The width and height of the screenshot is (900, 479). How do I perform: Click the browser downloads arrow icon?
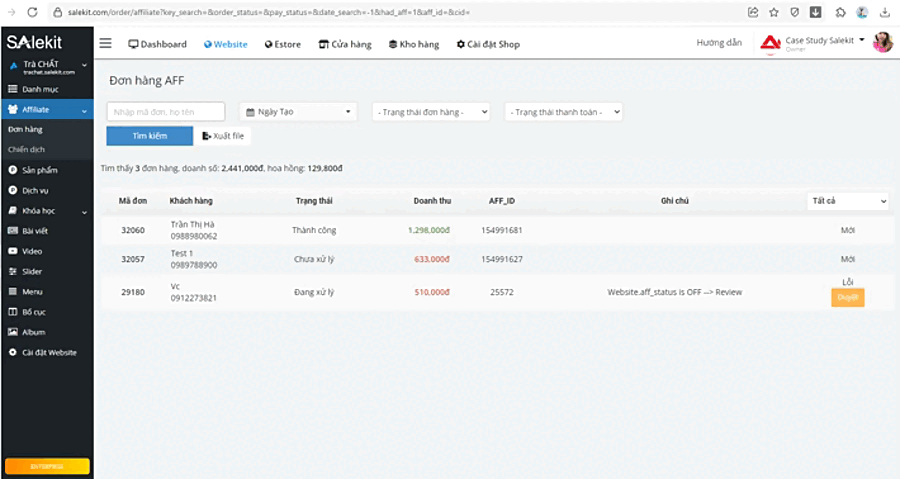[x=885, y=12]
